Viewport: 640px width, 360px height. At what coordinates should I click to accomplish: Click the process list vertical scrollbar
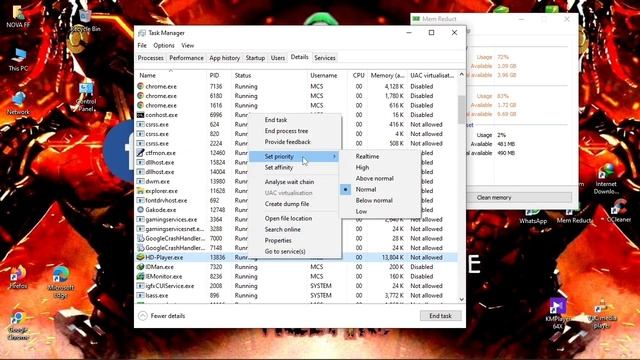pos(462,109)
